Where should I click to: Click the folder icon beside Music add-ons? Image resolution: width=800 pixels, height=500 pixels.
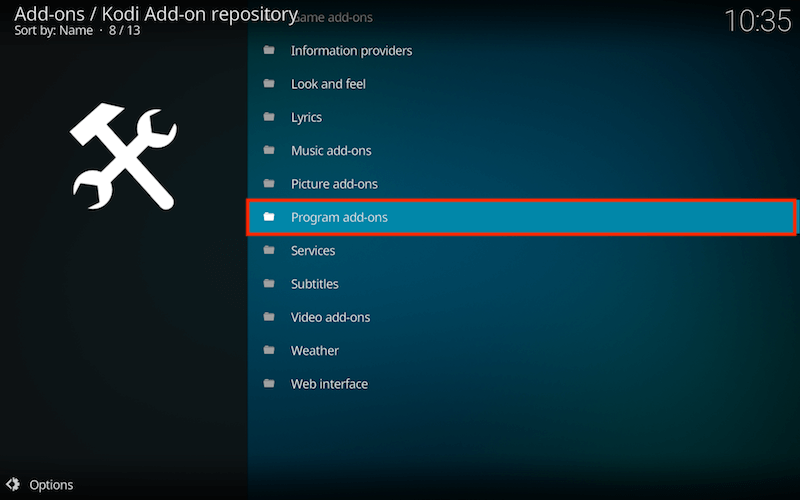click(x=269, y=150)
